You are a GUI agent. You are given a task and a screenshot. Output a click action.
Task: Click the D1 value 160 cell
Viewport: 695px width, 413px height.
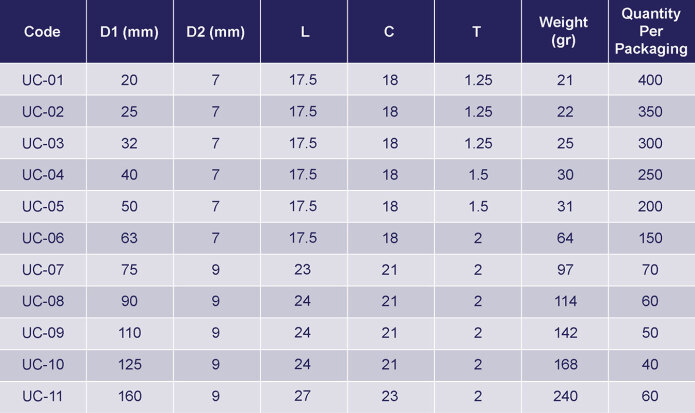pos(129,397)
